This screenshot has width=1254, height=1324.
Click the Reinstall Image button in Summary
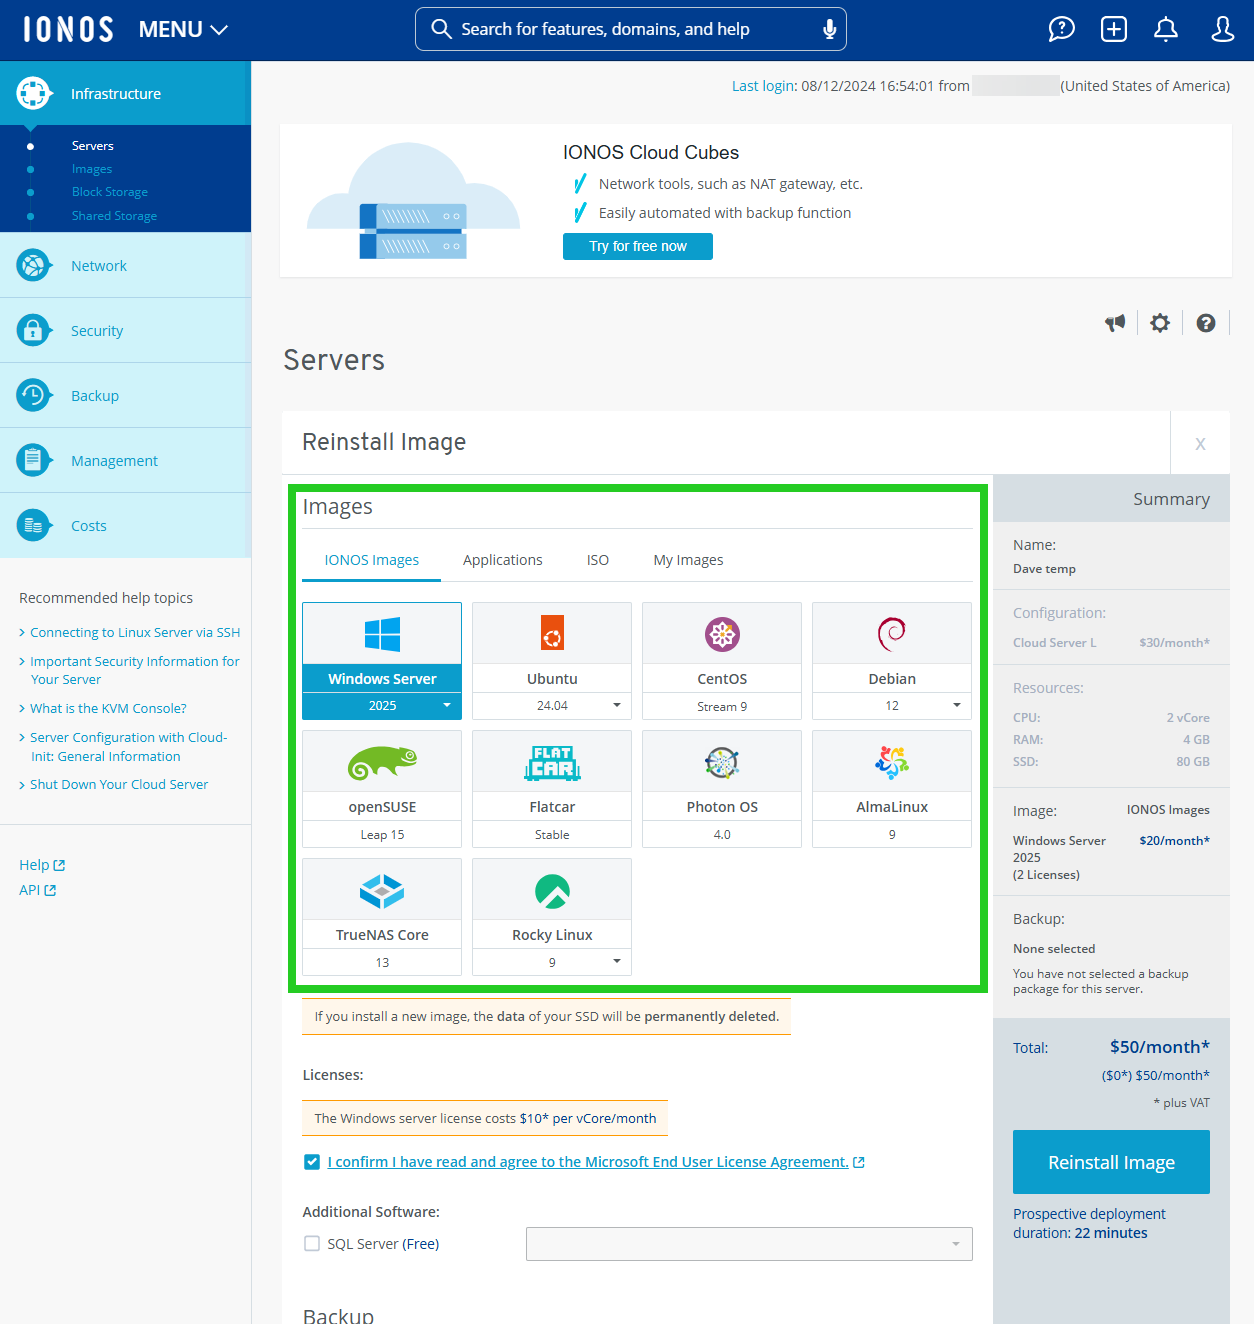(x=1110, y=1162)
